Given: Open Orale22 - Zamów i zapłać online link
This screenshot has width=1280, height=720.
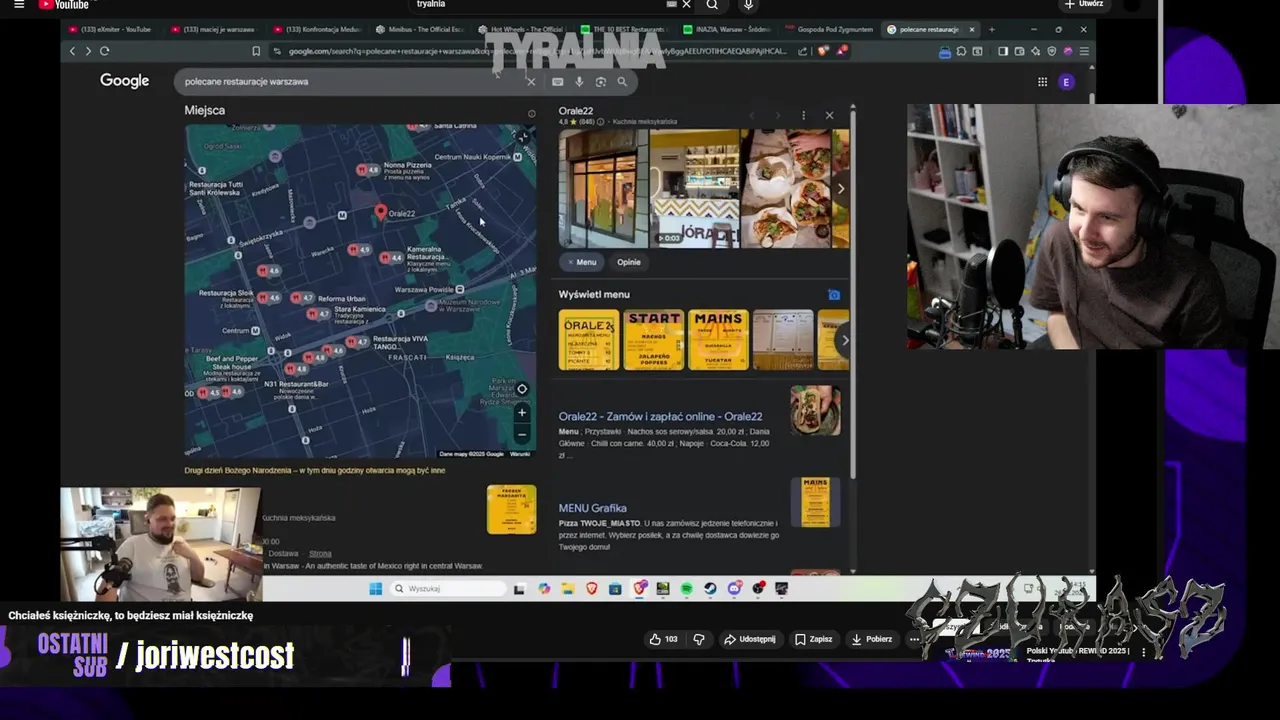Looking at the screenshot, I should point(660,416).
